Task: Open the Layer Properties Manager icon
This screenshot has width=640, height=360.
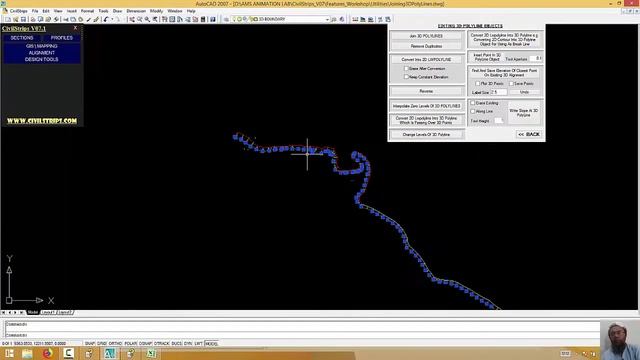Action: pos(226,19)
